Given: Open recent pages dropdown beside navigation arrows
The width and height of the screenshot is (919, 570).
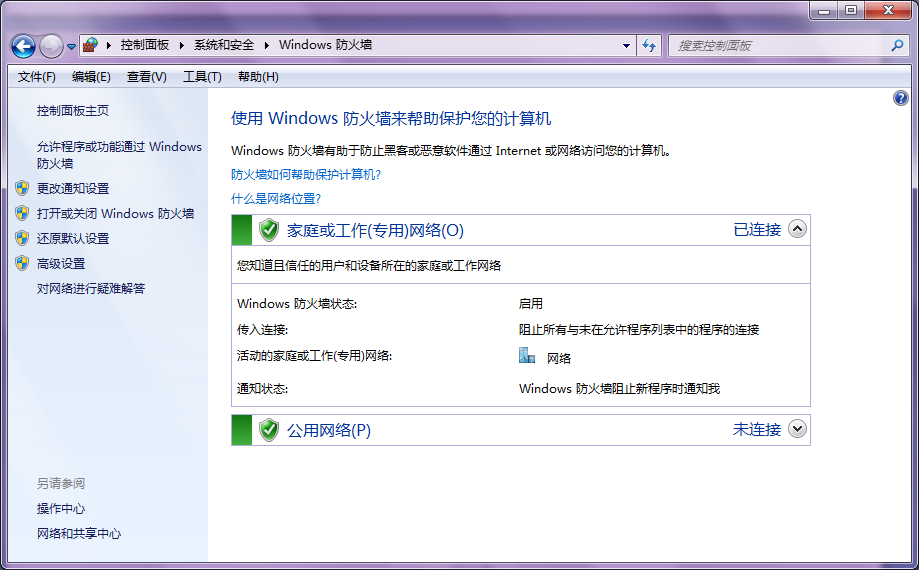Looking at the screenshot, I should (x=71, y=46).
